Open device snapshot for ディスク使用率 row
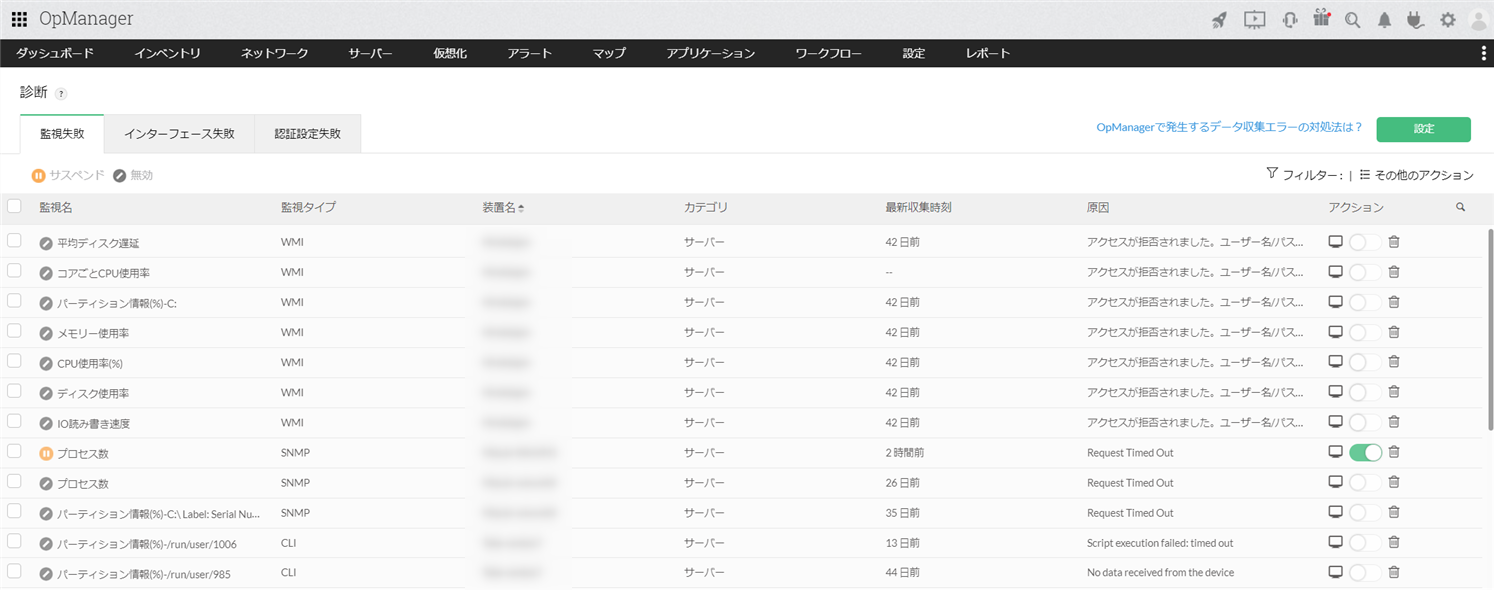Image resolution: width=1494 pixels, height=590 pixels. point(1335,392)
